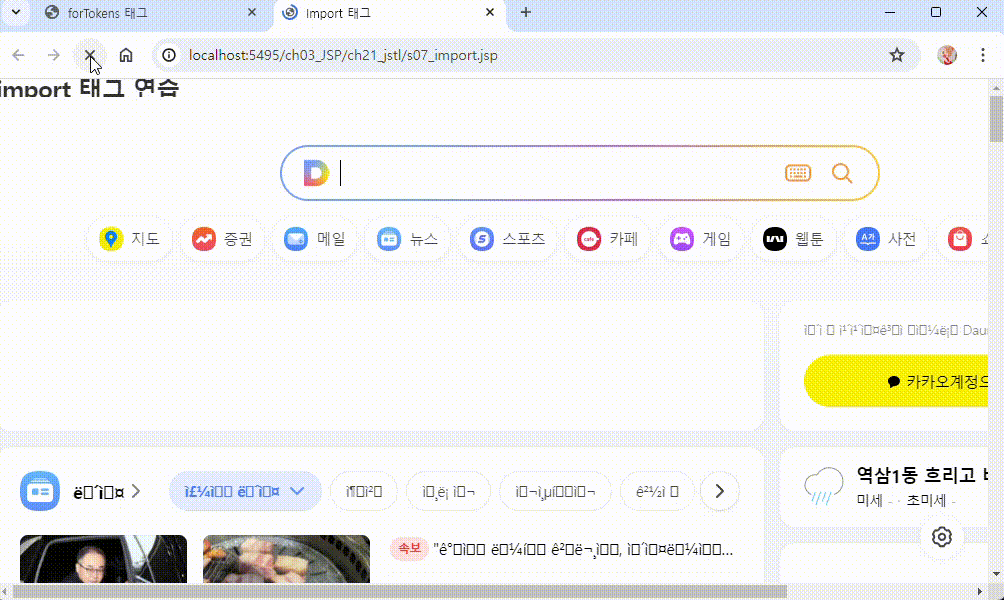
Task: Open the 스포츠 shortcut
Action: 507,239
